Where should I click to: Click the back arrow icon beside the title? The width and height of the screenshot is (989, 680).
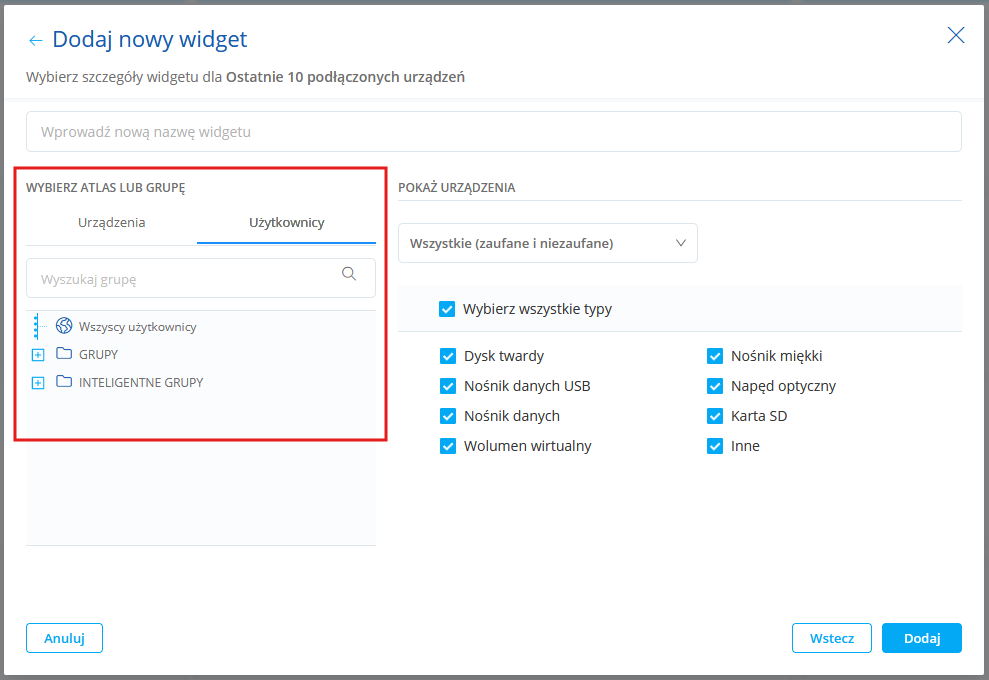click(x=36, y=41)
